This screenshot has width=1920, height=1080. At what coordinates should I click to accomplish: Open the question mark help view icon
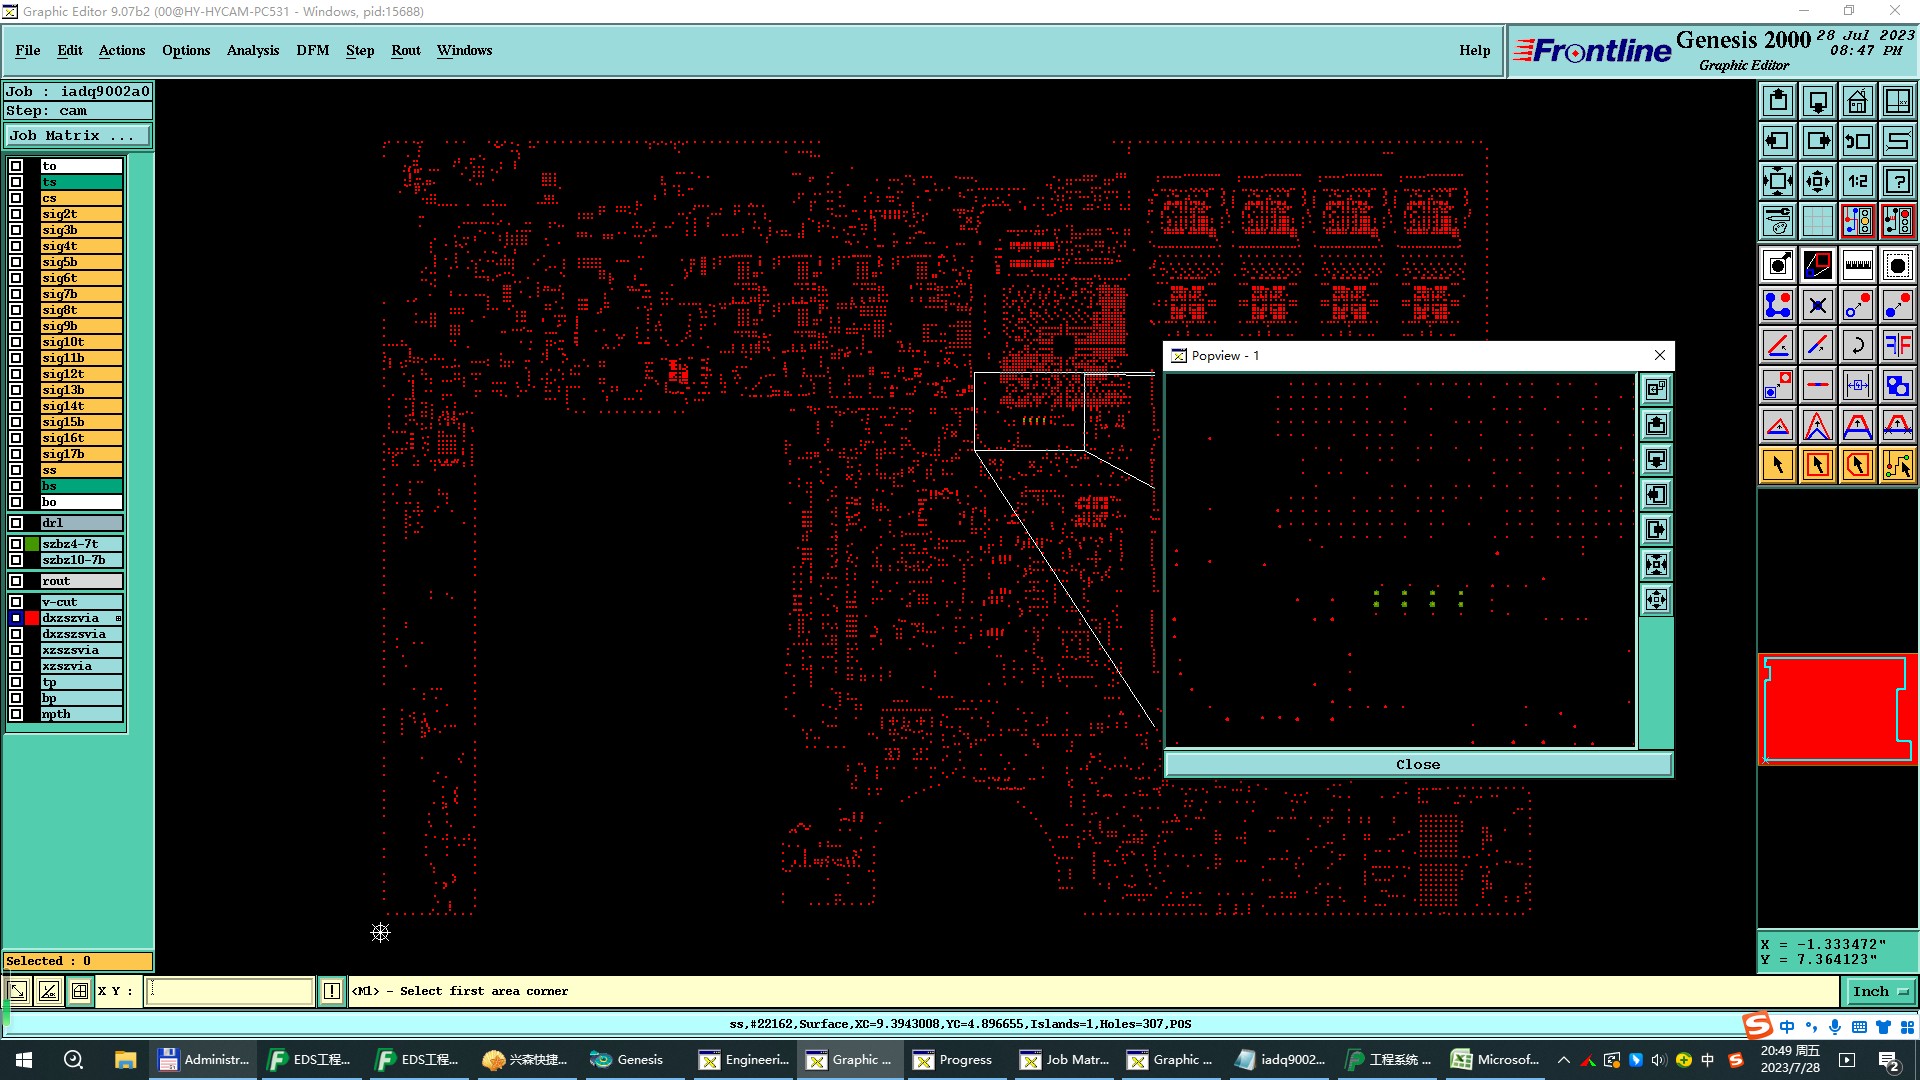[x=1897, y=181]
